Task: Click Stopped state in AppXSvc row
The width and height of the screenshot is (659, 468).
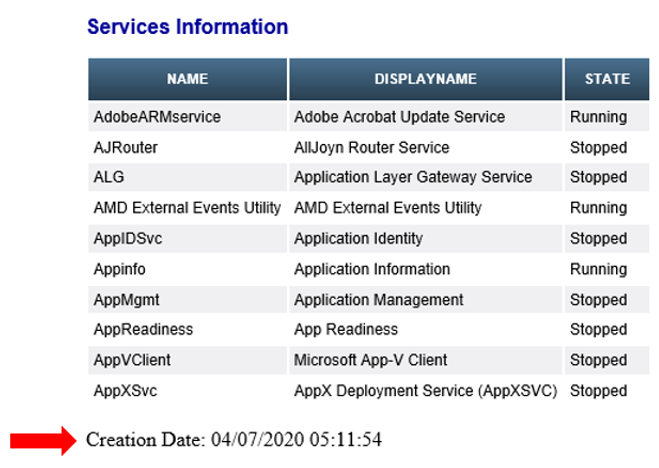Action: tap(607, 391)
